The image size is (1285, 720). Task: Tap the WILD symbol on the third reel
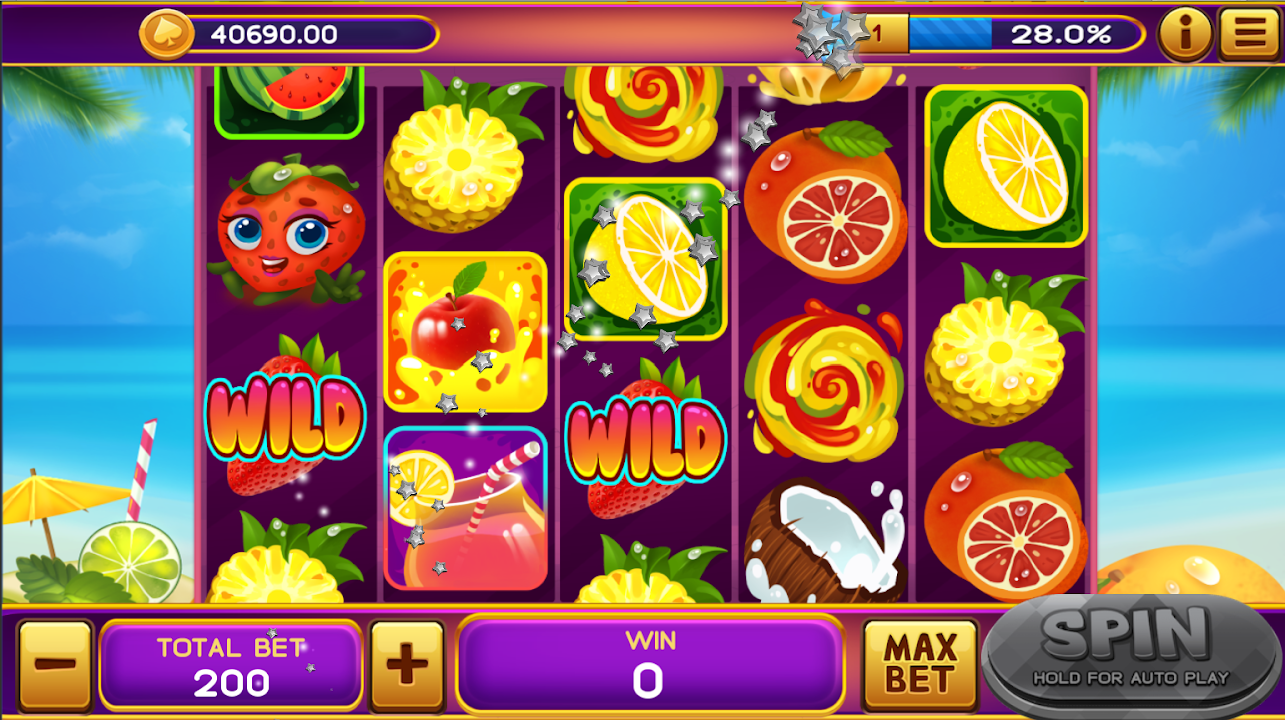[x=645, y=440]
